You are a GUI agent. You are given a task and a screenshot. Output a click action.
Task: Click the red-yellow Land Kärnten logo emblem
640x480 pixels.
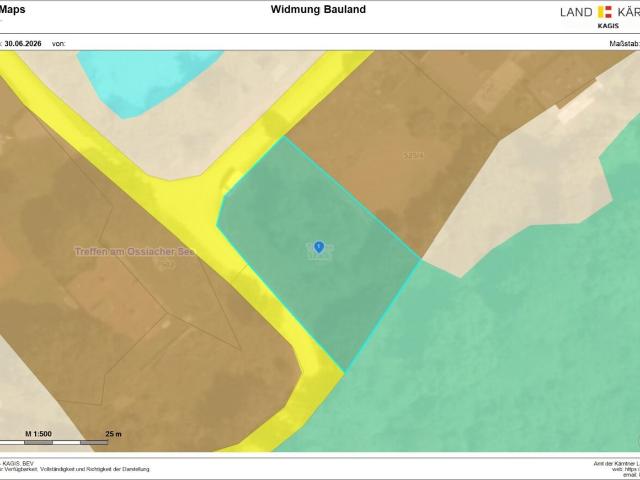[x=605, y=12]
